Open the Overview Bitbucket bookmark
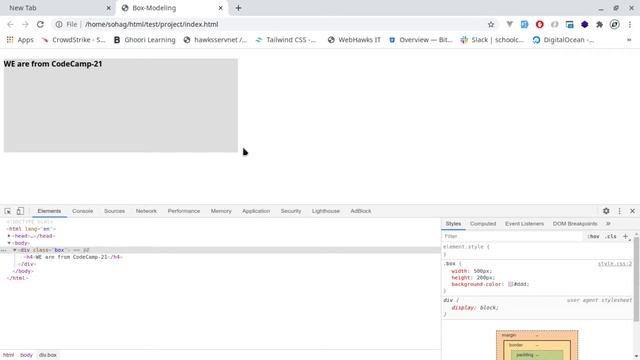 [x=421, y=40]
